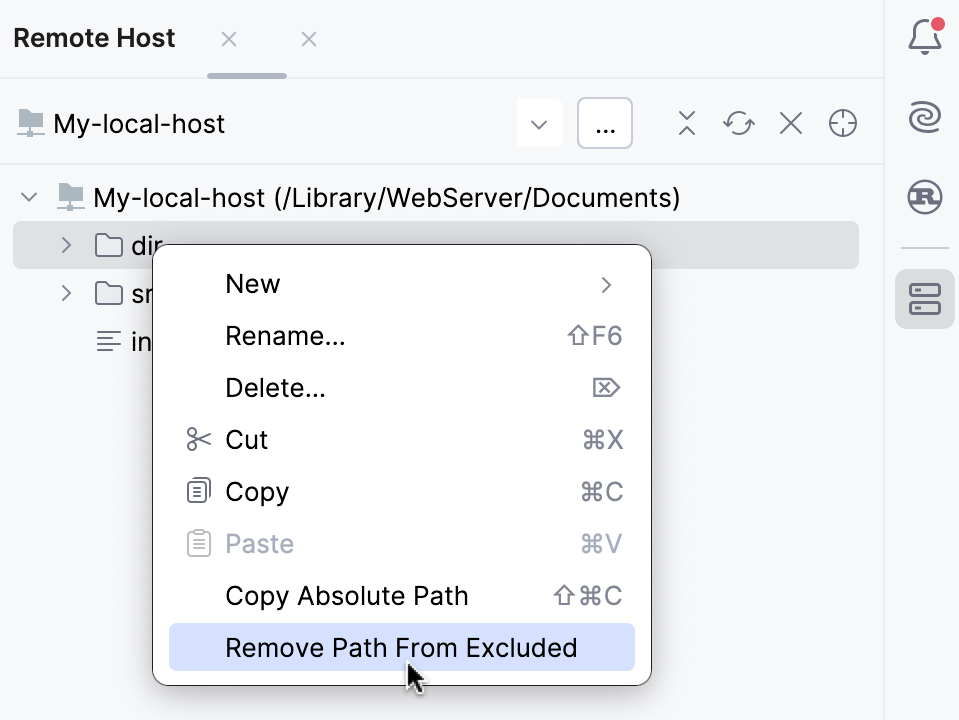Viewport: 959px width, 720px height.
Task: Open the Notifications bell icon
Action: coord(923,36)
